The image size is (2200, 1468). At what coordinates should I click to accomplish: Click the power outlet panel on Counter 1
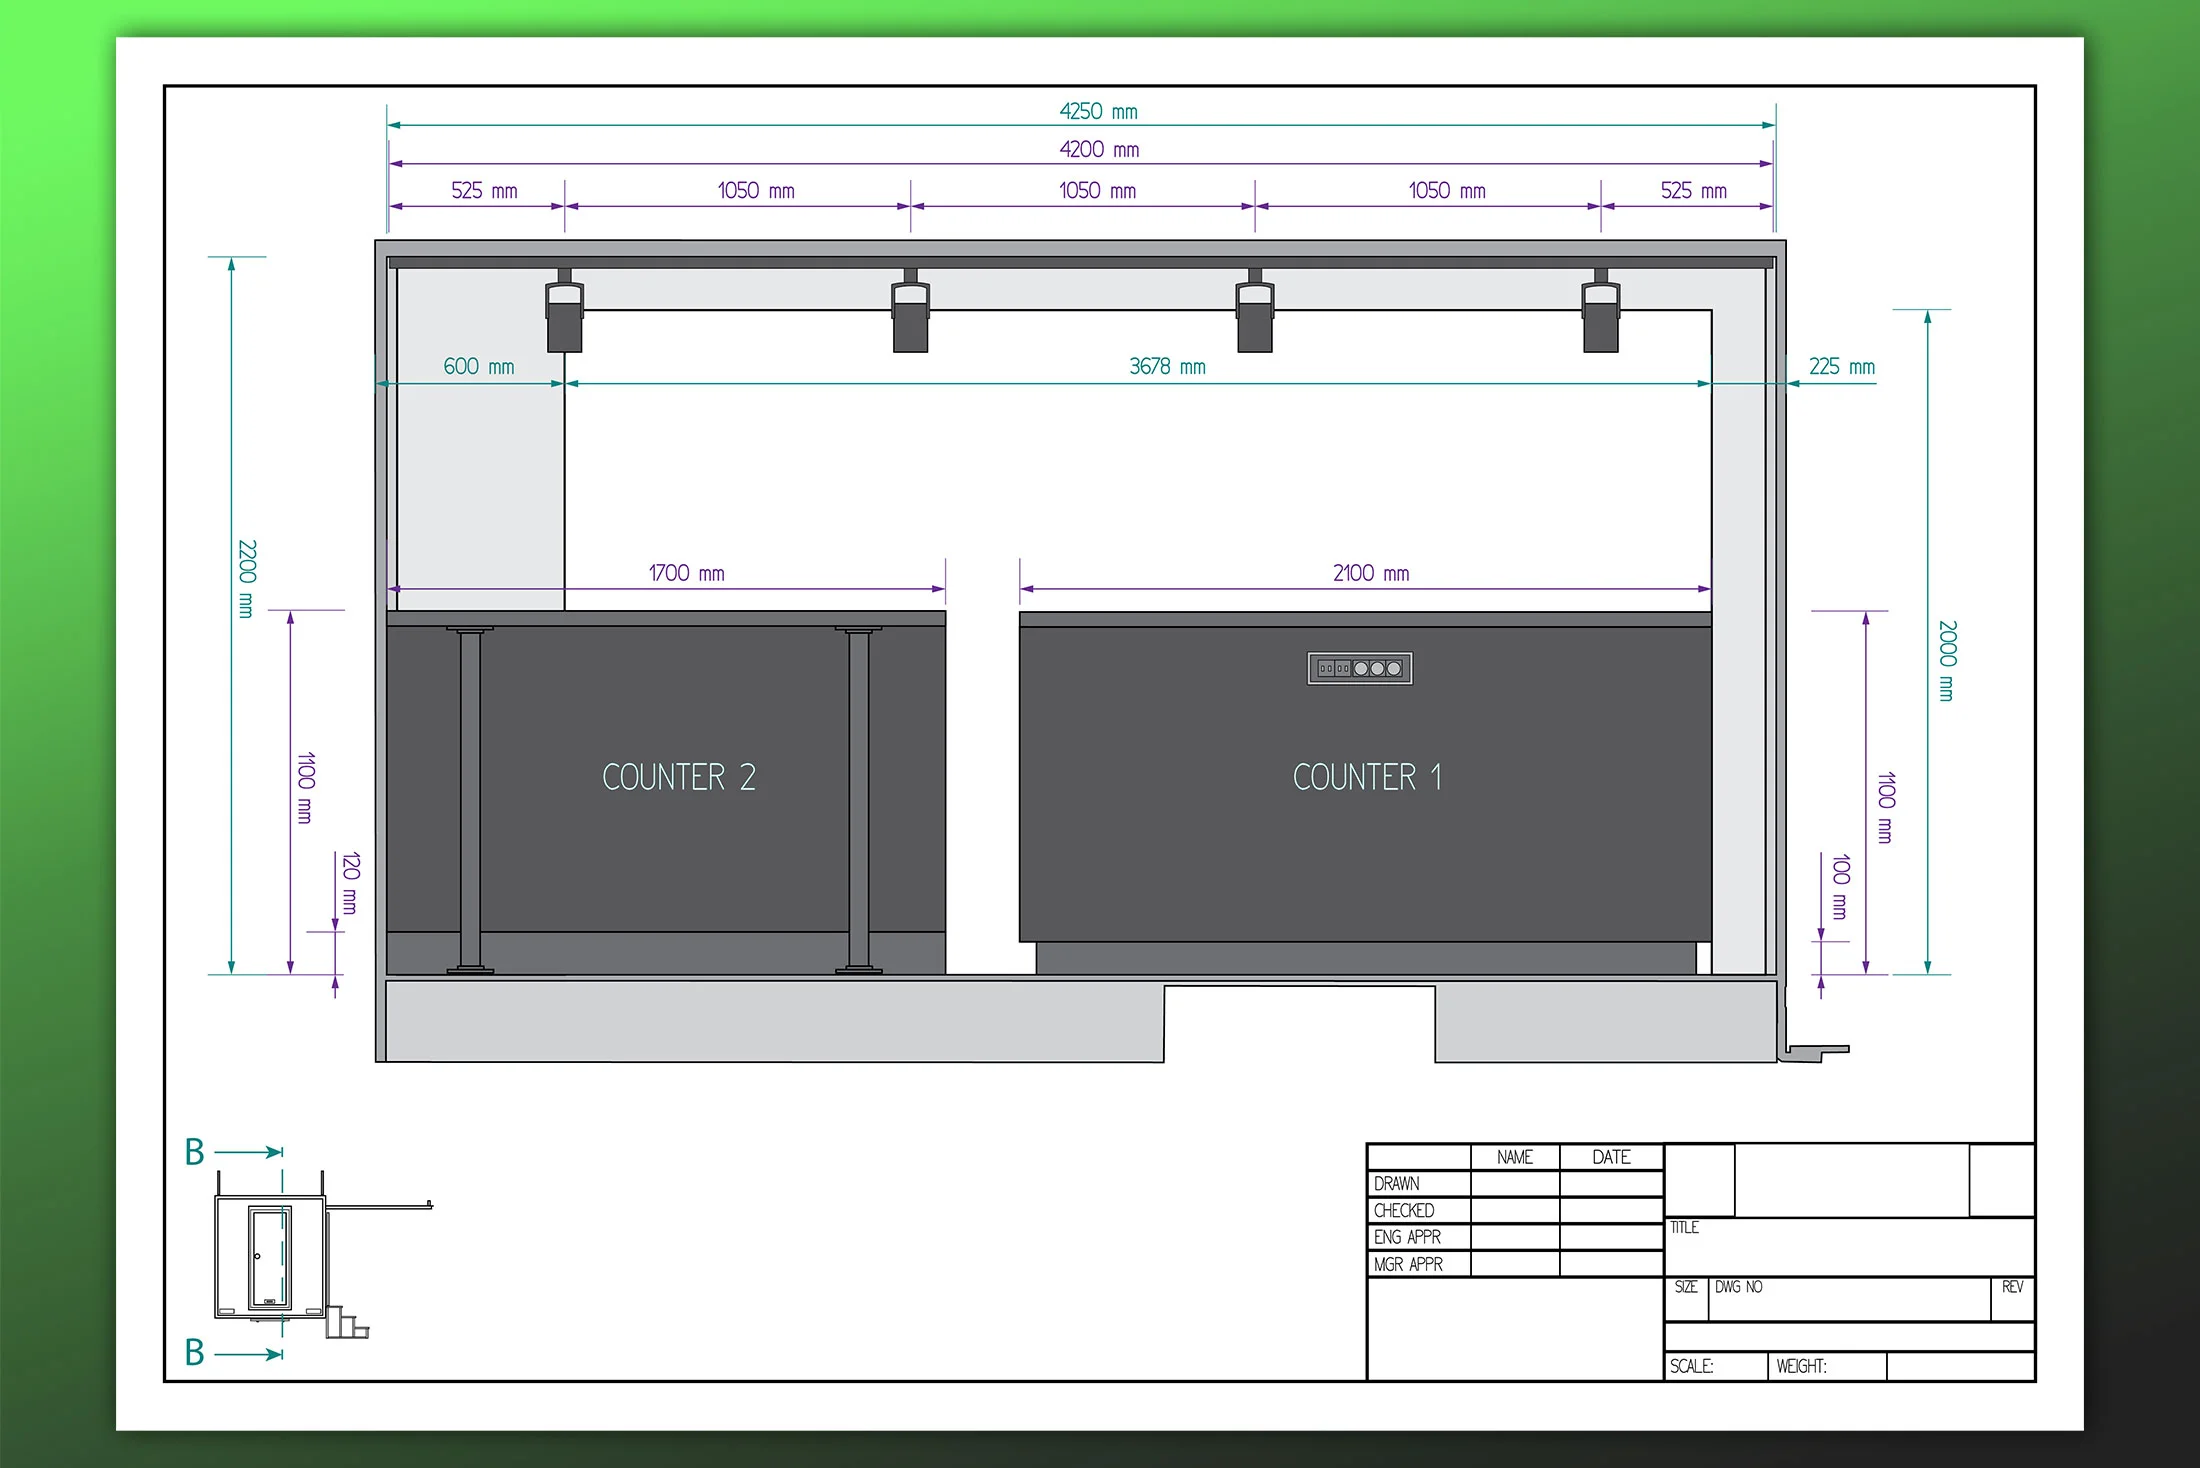click(x=1359, y=668)
